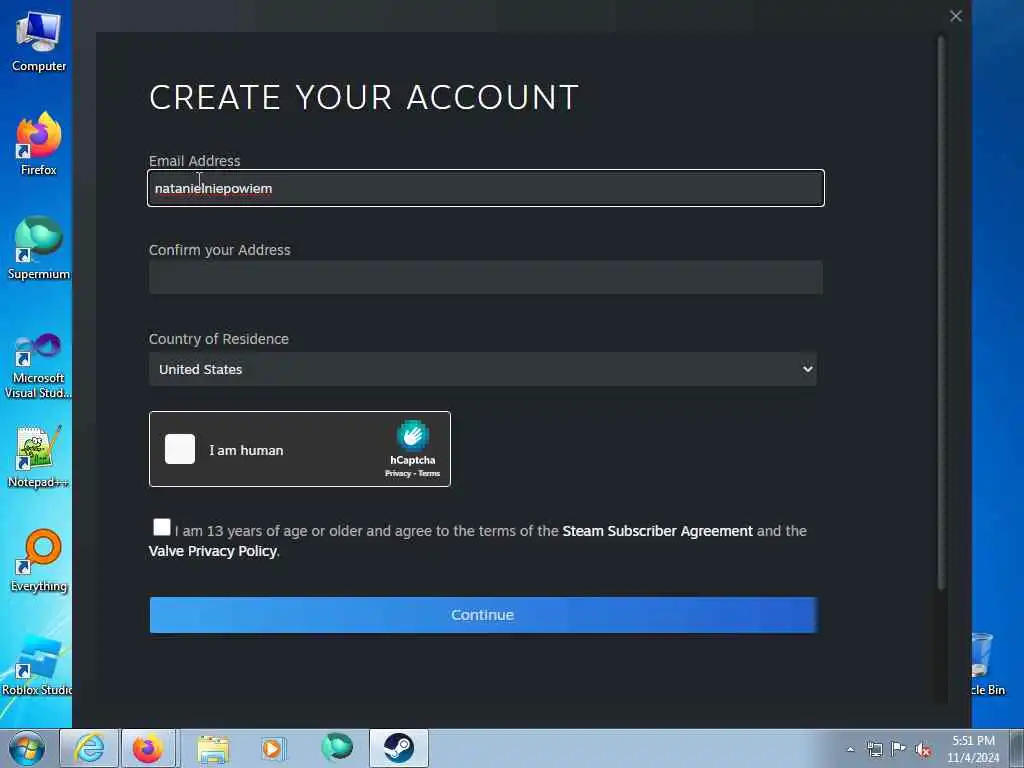Viewport: 1024px width, 768px height.
Task: Switch to Firefox in the taskbar
Action: [148, 748]
